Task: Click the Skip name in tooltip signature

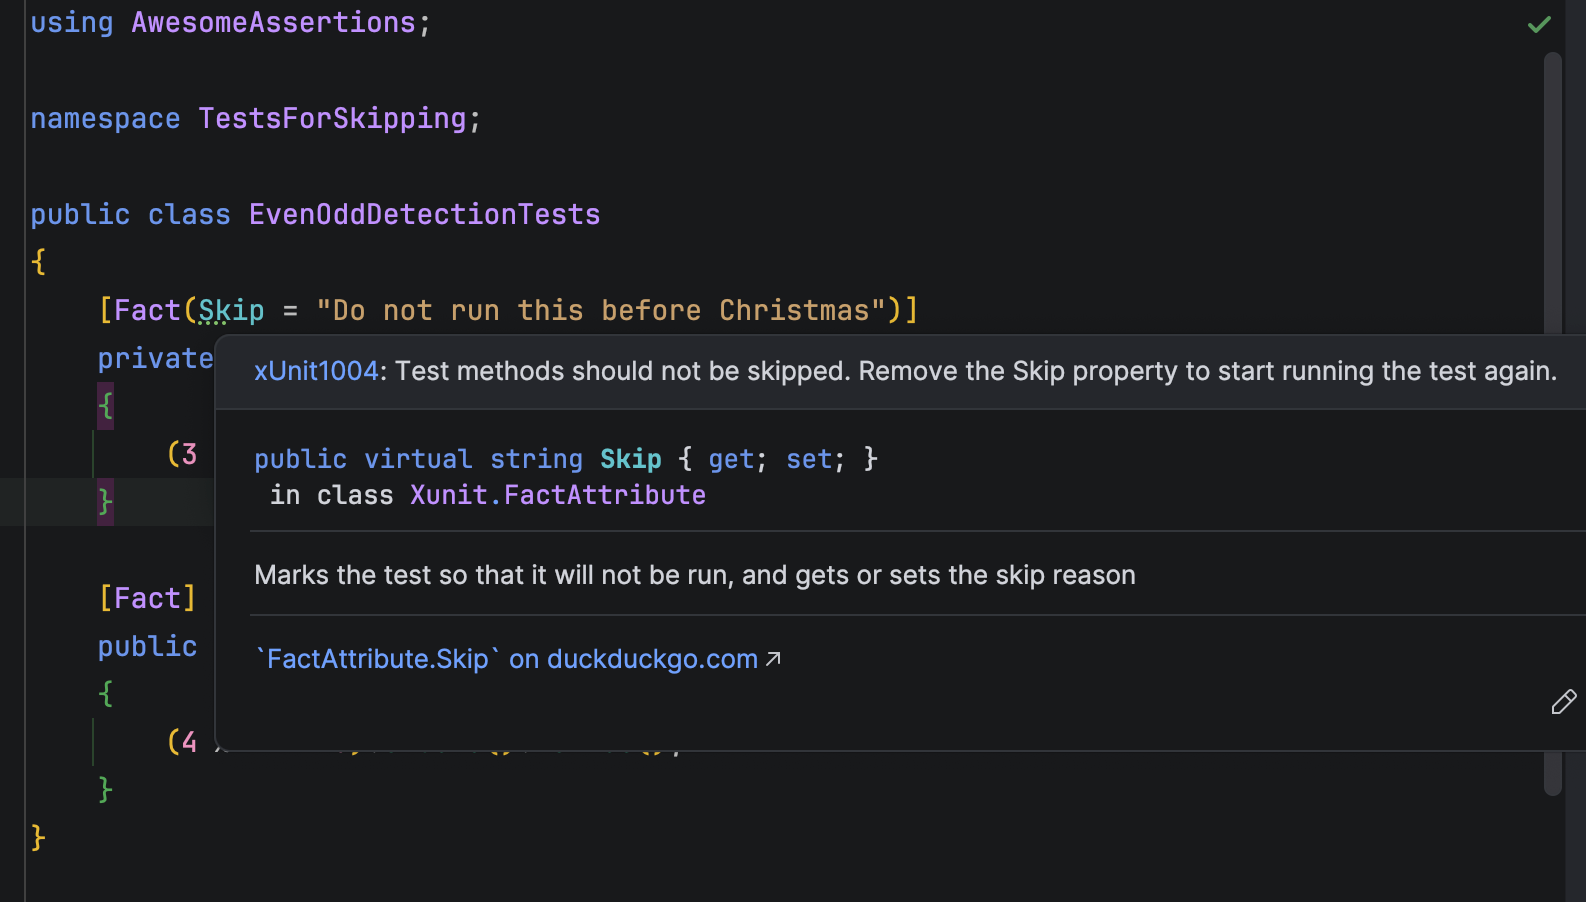Action: pyautogui.click(x=631, y=459)
